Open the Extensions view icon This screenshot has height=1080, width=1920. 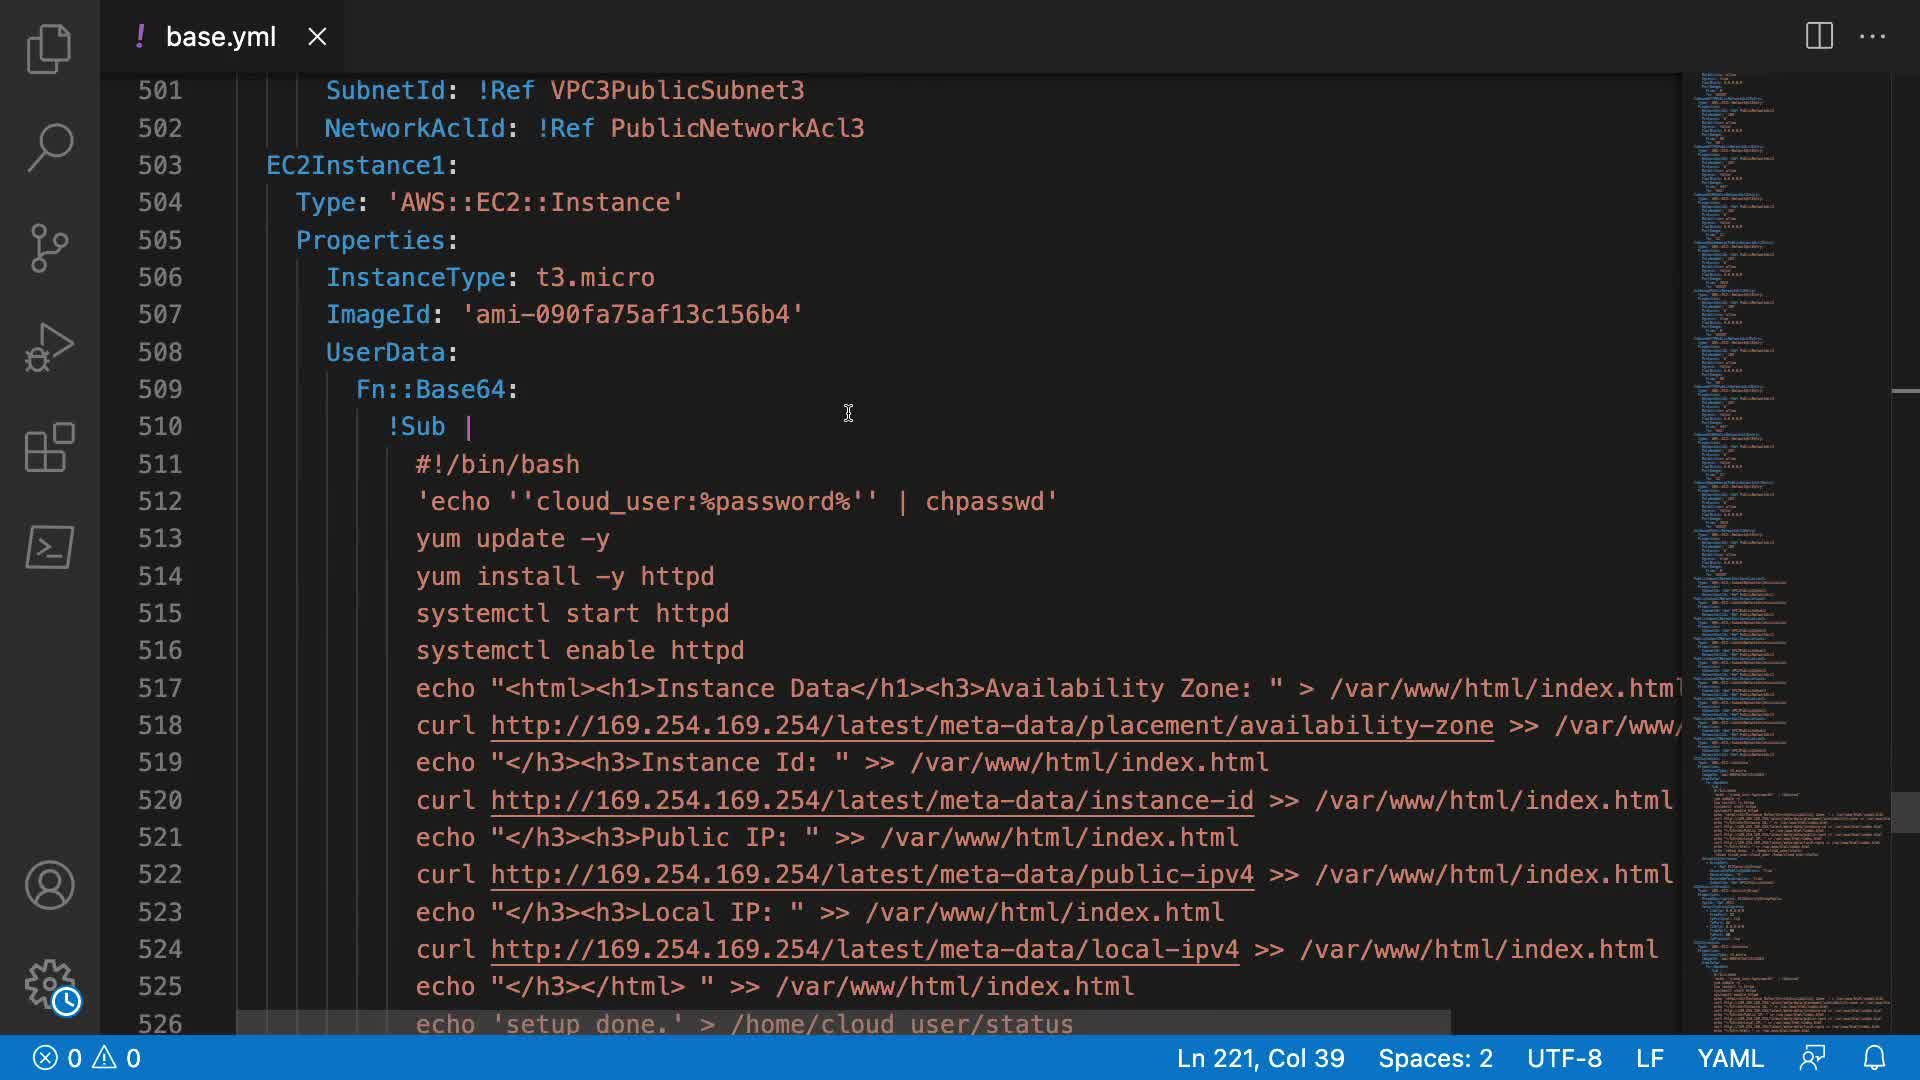(x=49, y=447)
